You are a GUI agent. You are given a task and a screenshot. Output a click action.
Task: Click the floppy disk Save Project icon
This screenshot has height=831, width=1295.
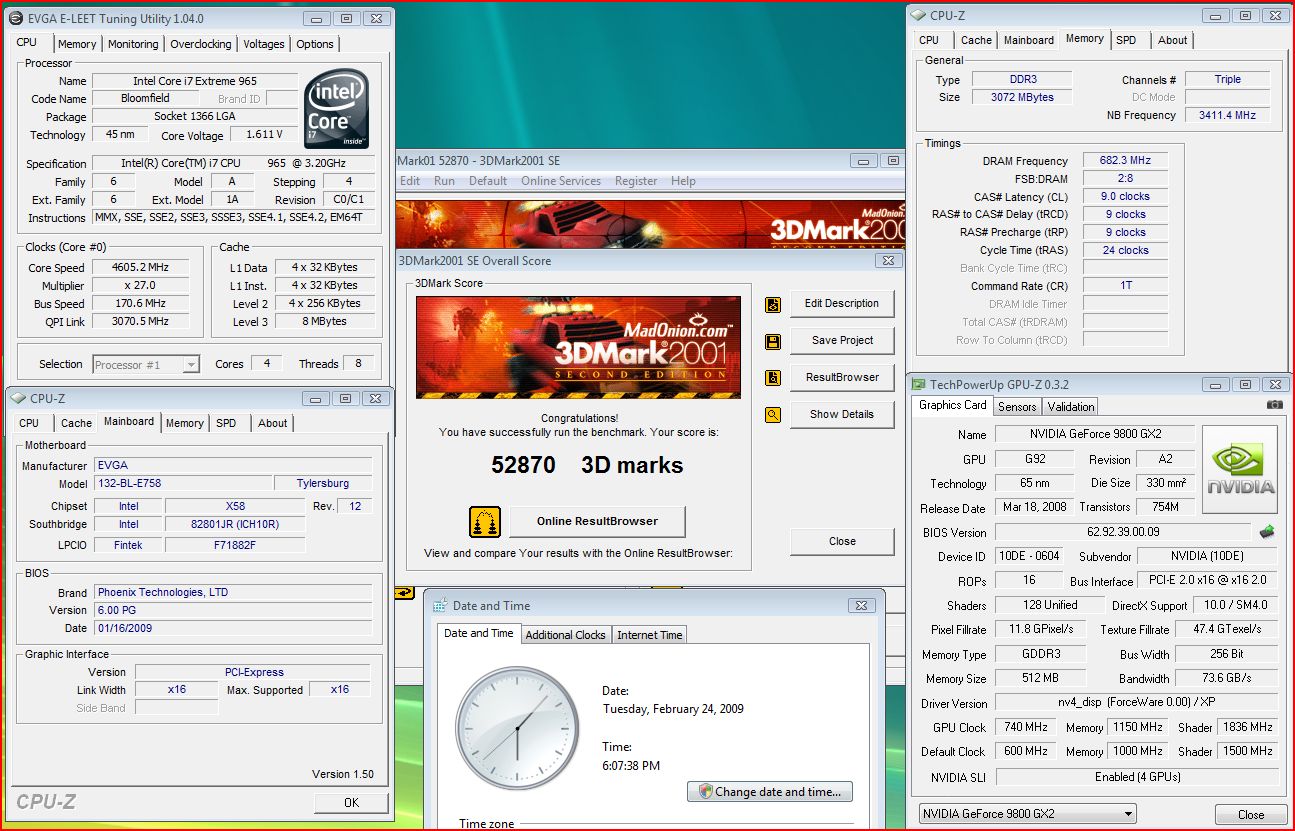pos(772,342)
